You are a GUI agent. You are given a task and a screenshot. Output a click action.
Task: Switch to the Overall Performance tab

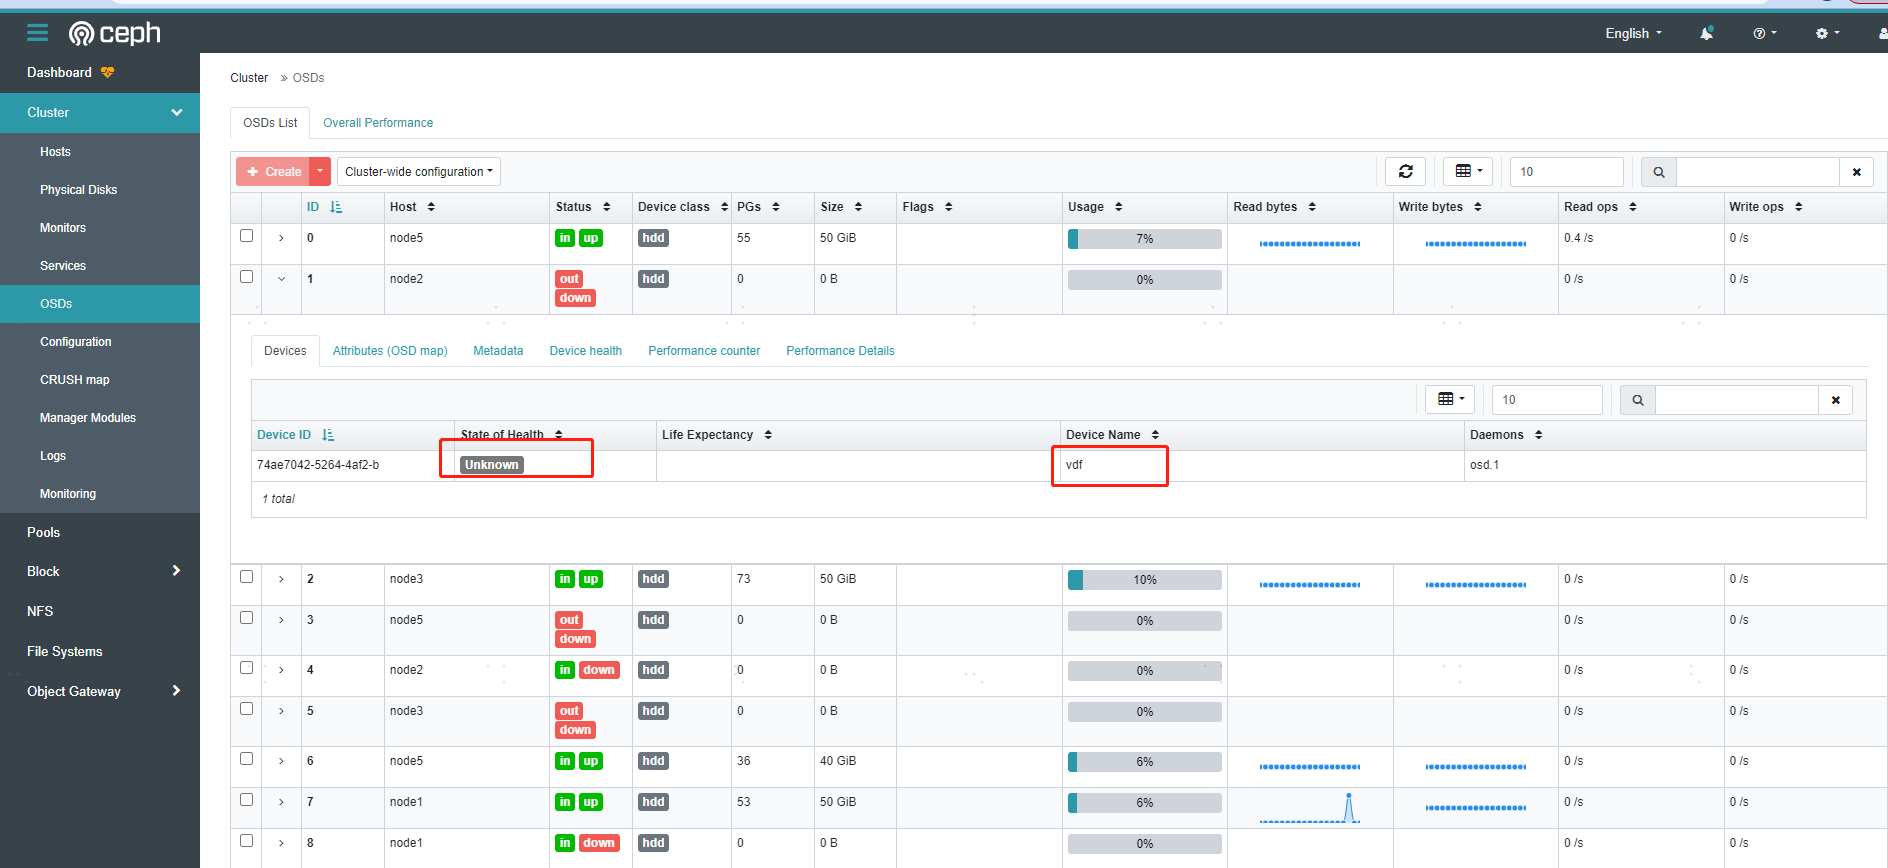pyautogui.click(x=378, y=123)
